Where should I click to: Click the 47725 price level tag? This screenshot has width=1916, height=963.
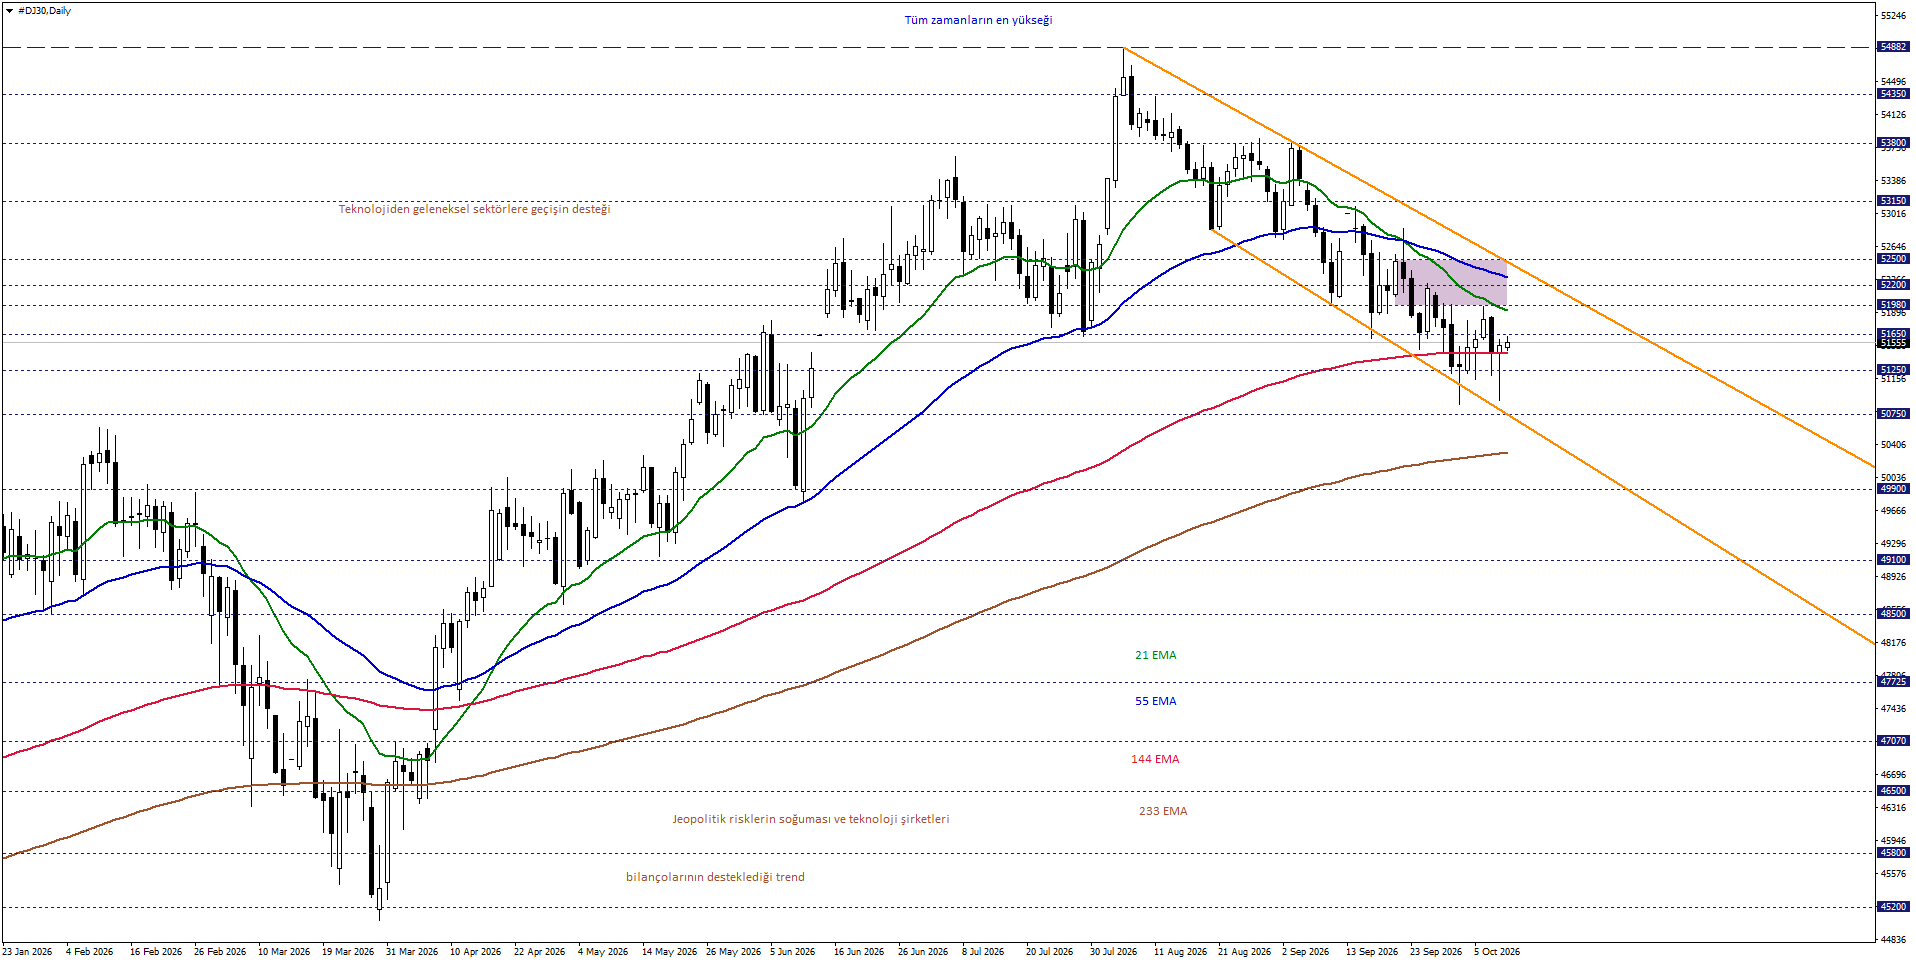1893,682
